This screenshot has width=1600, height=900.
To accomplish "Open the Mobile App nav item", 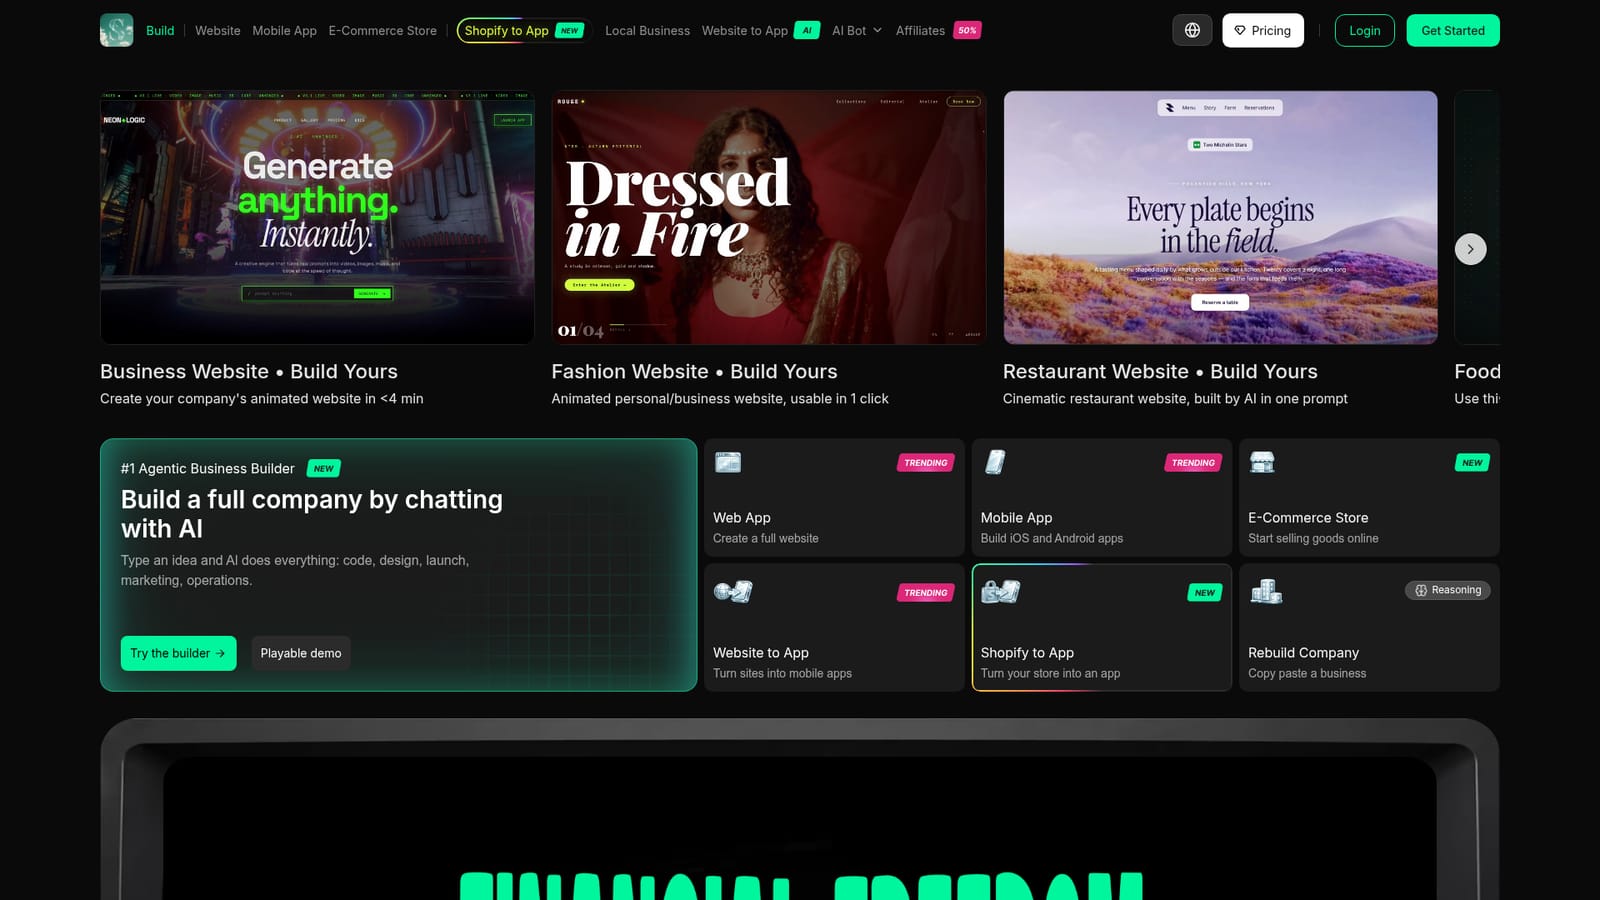I will click(284, 30).
